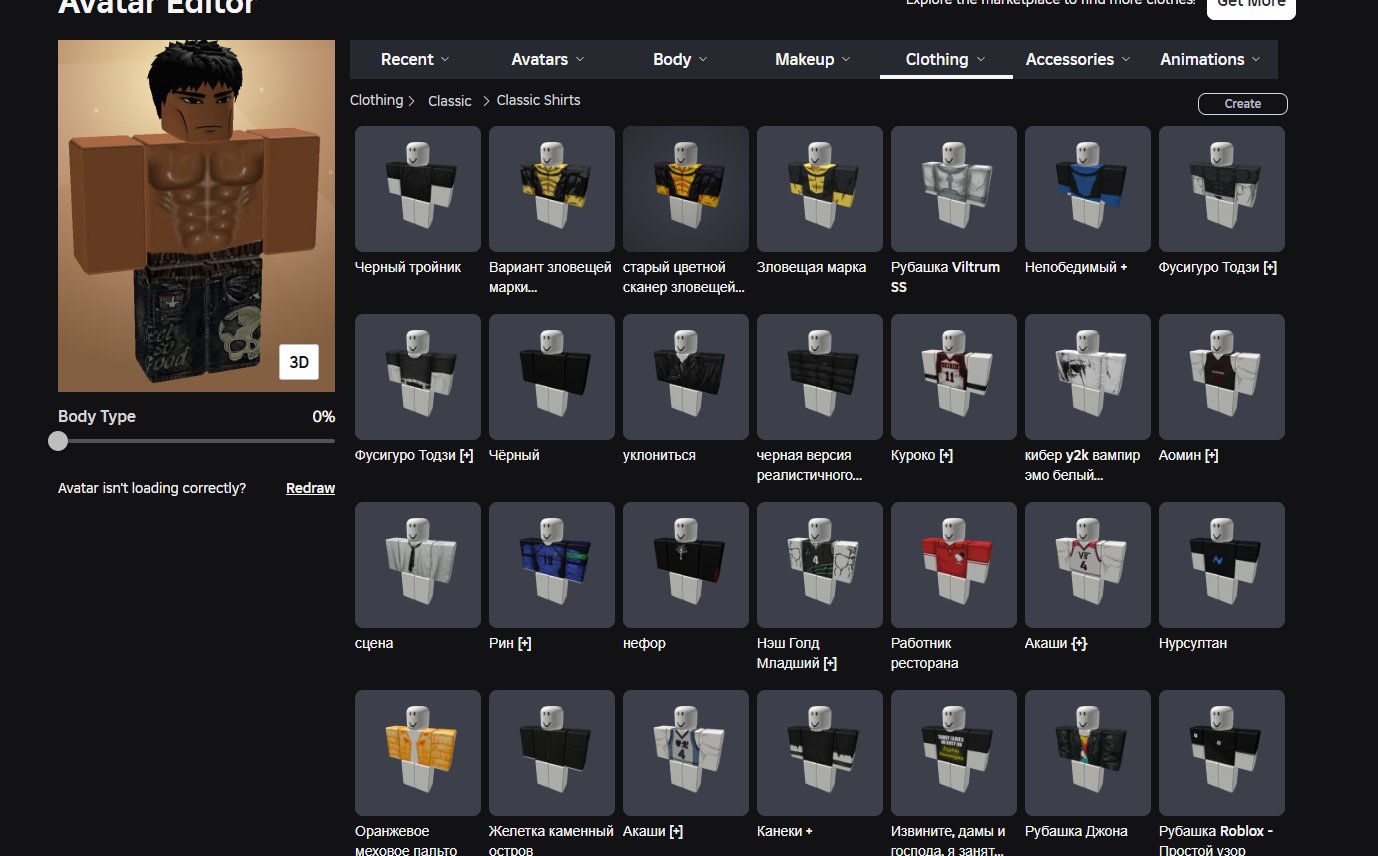Choose the Куроко [+] jersey thumbnail

click(954, 377)
